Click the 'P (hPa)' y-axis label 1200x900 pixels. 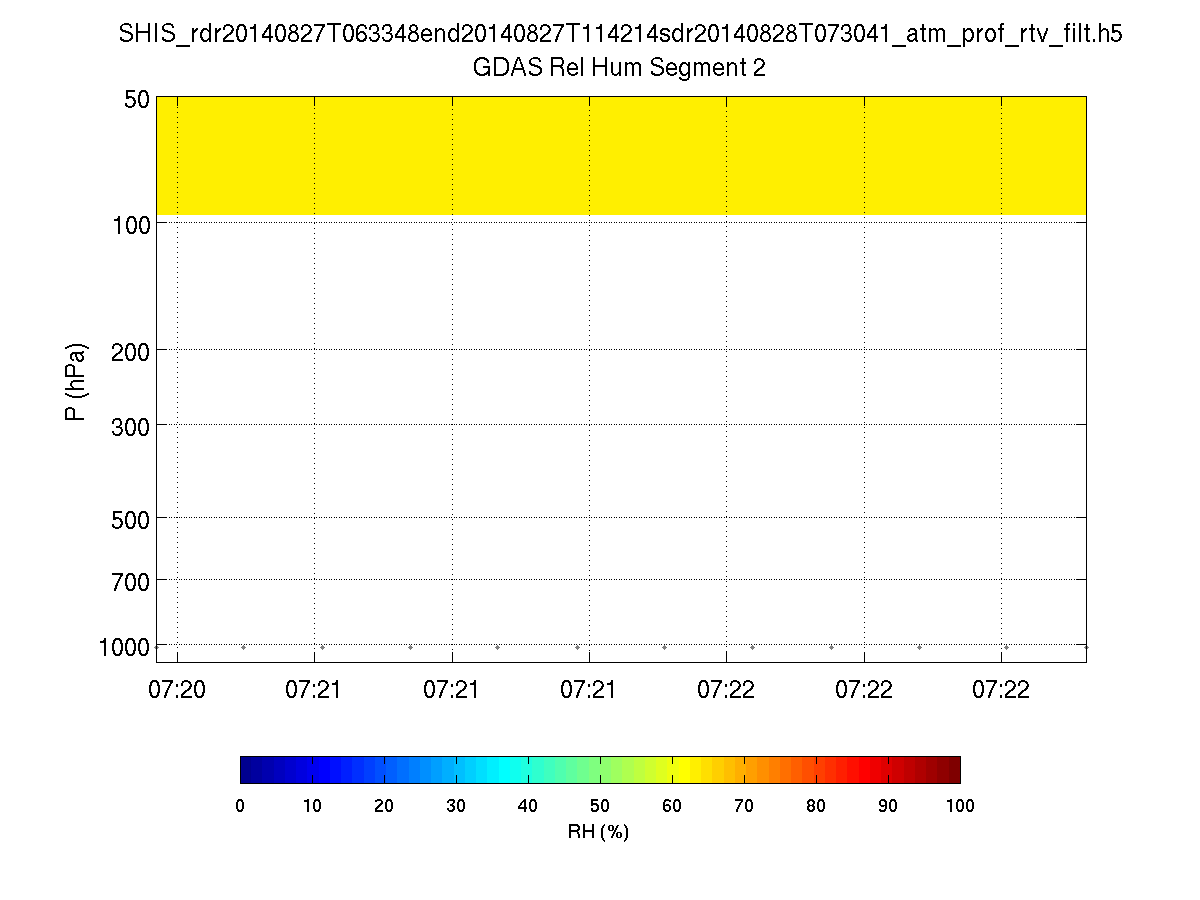(x=76, y=383)
